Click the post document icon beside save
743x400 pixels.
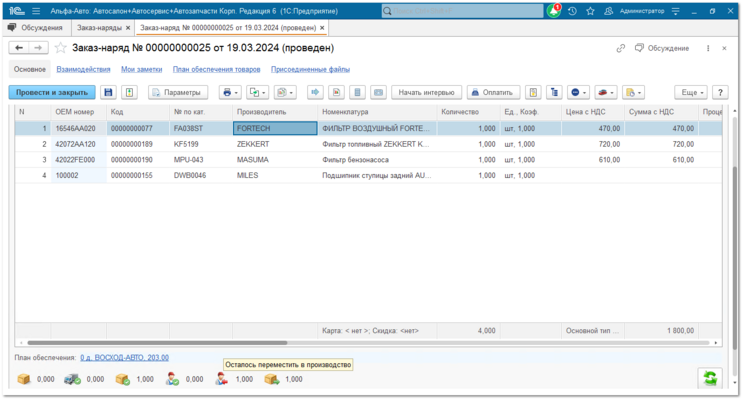(x=129, y=92)
